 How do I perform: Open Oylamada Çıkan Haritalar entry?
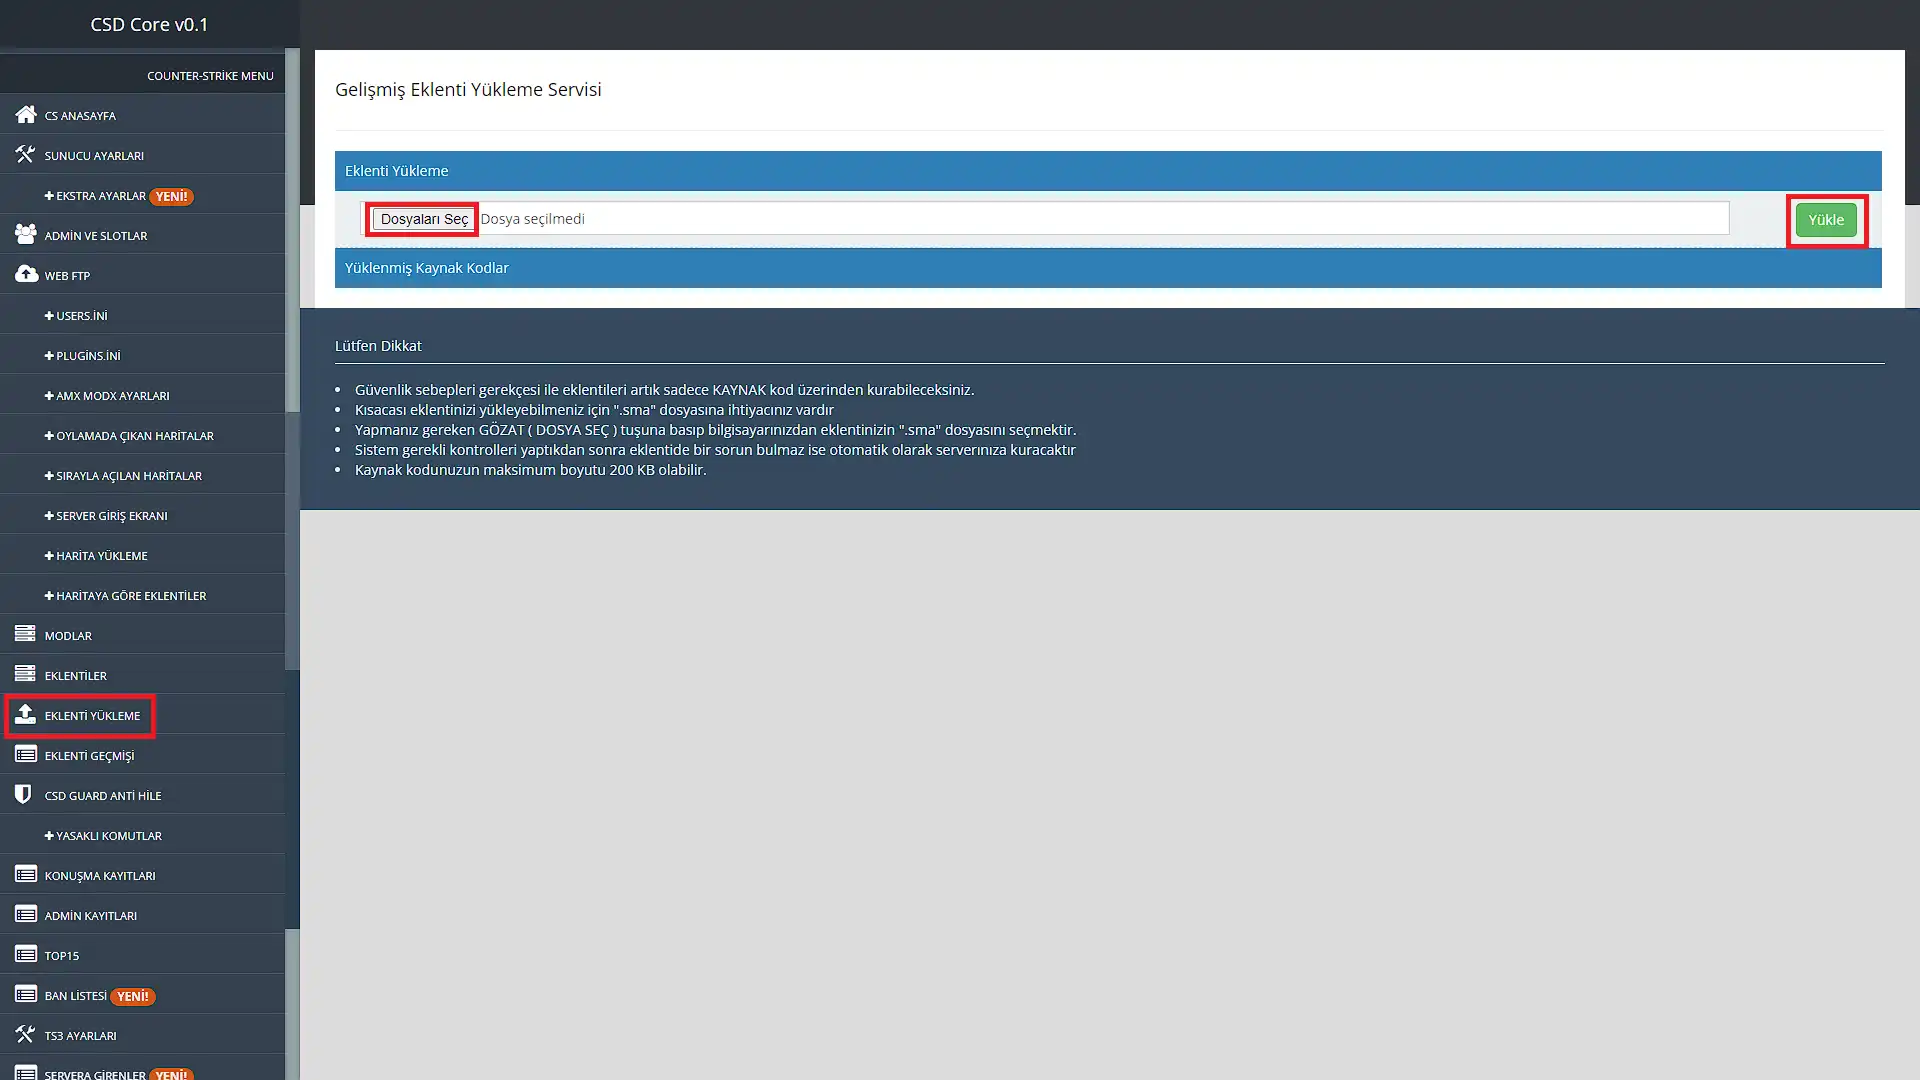(142, 434)
